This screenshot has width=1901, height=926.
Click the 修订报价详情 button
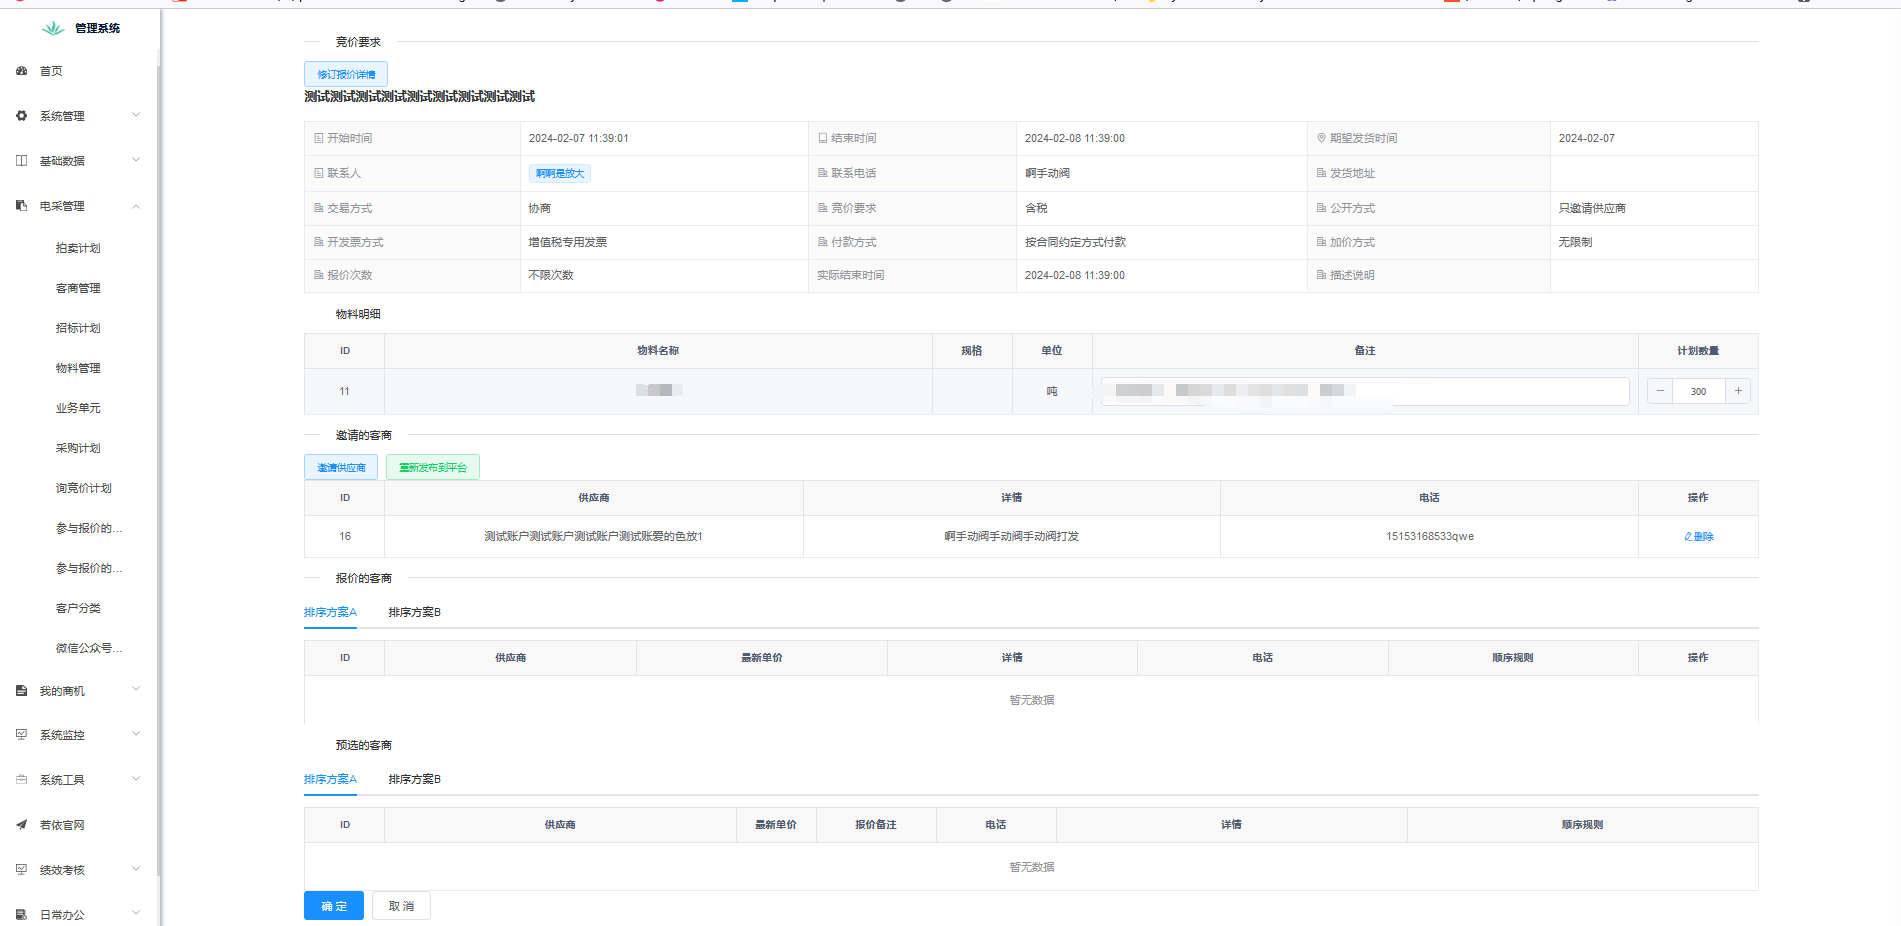click(x=346, y=74)
